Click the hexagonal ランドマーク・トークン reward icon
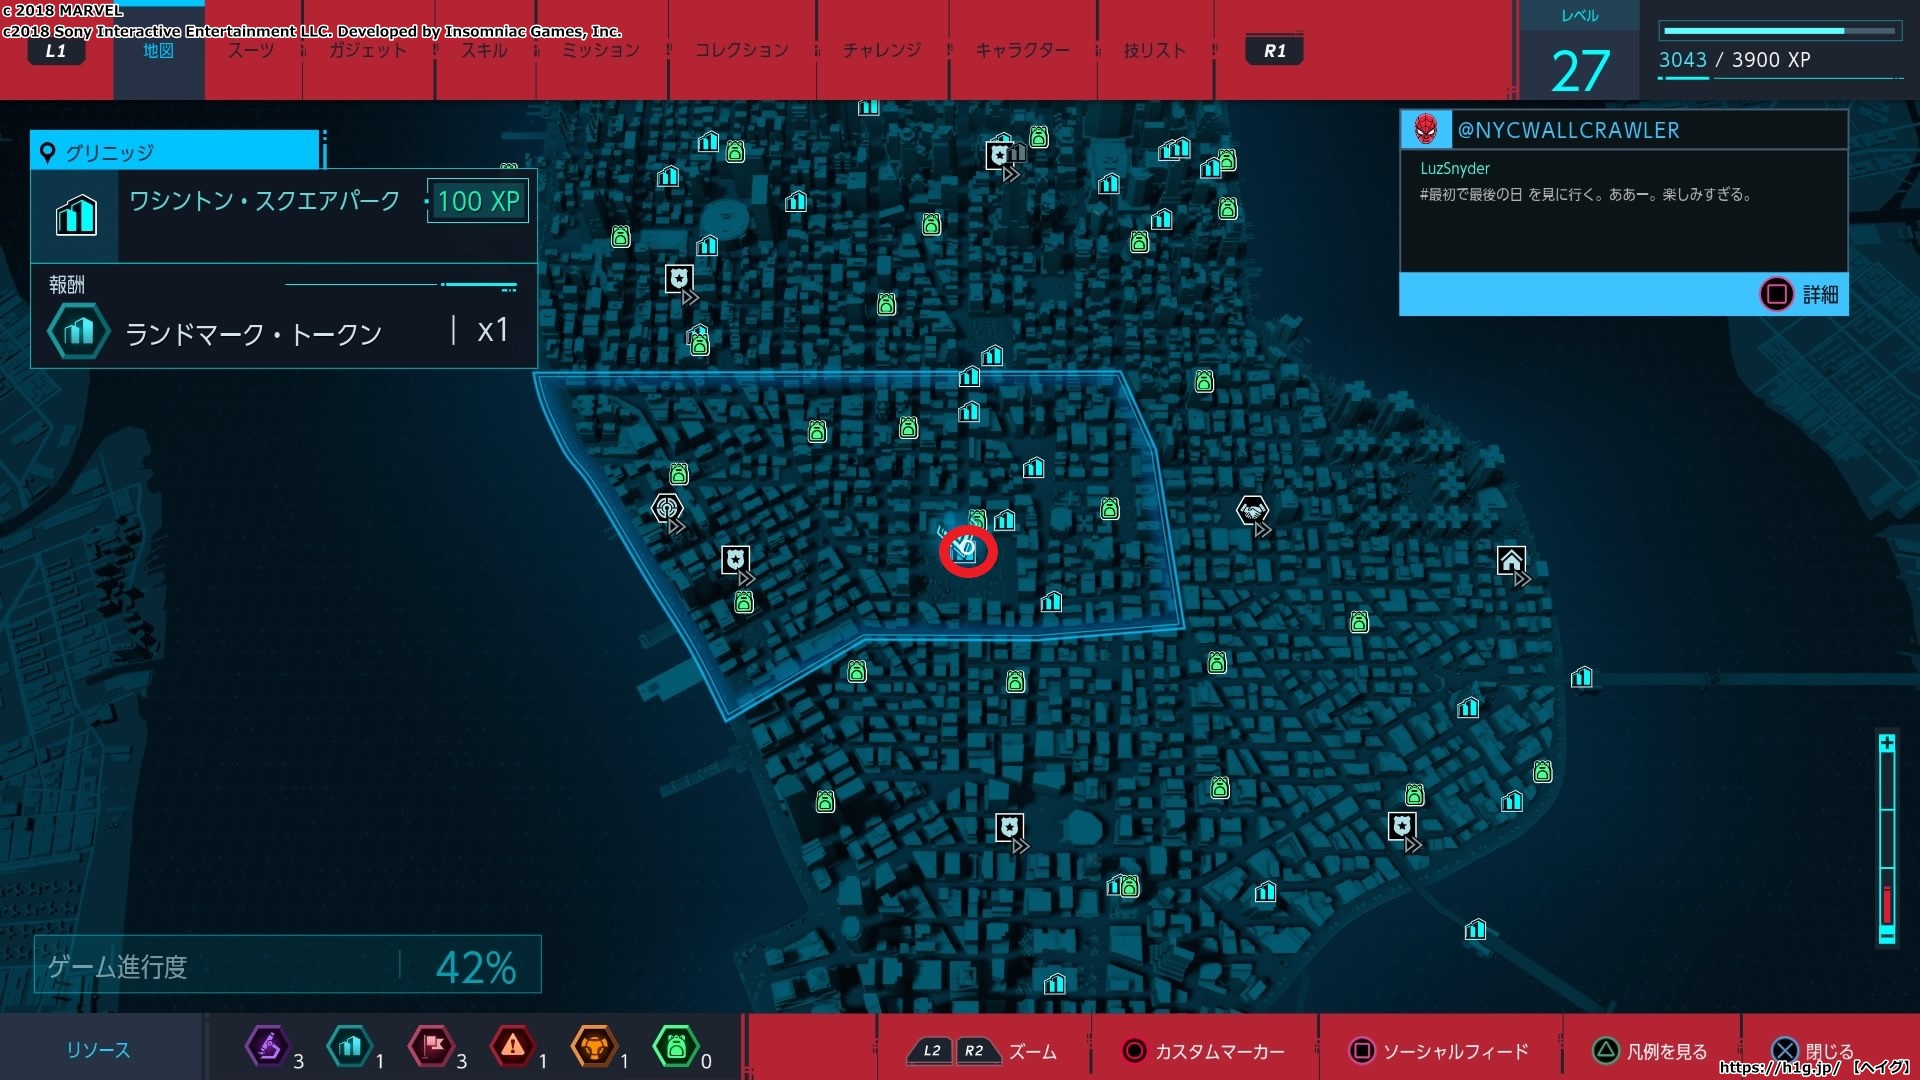Viewport: 1920px width, 1080px height. pyautogui.click(x=79, y=331)
